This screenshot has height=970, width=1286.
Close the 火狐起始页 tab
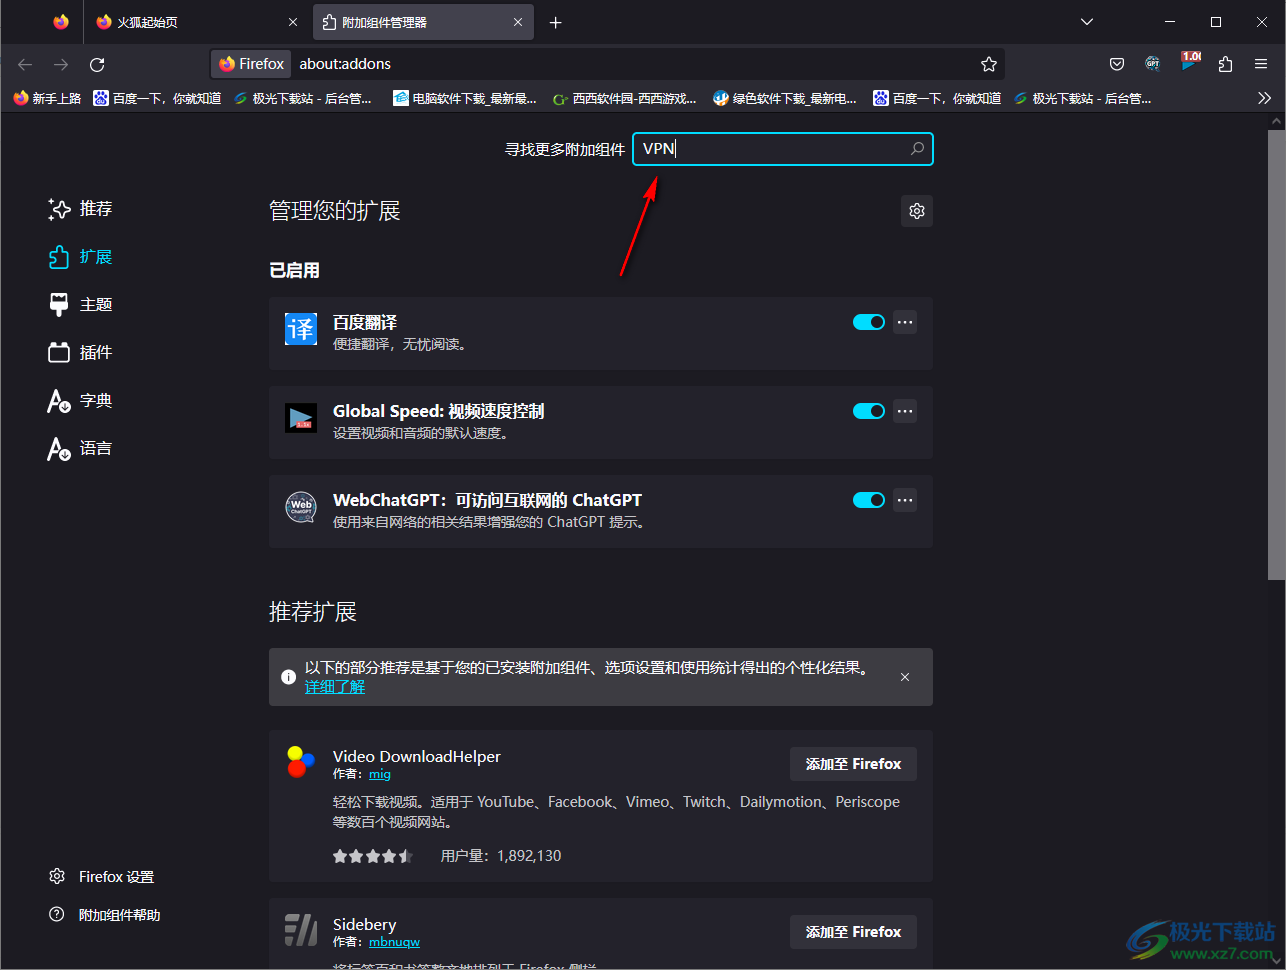click(x=293, y=22)
